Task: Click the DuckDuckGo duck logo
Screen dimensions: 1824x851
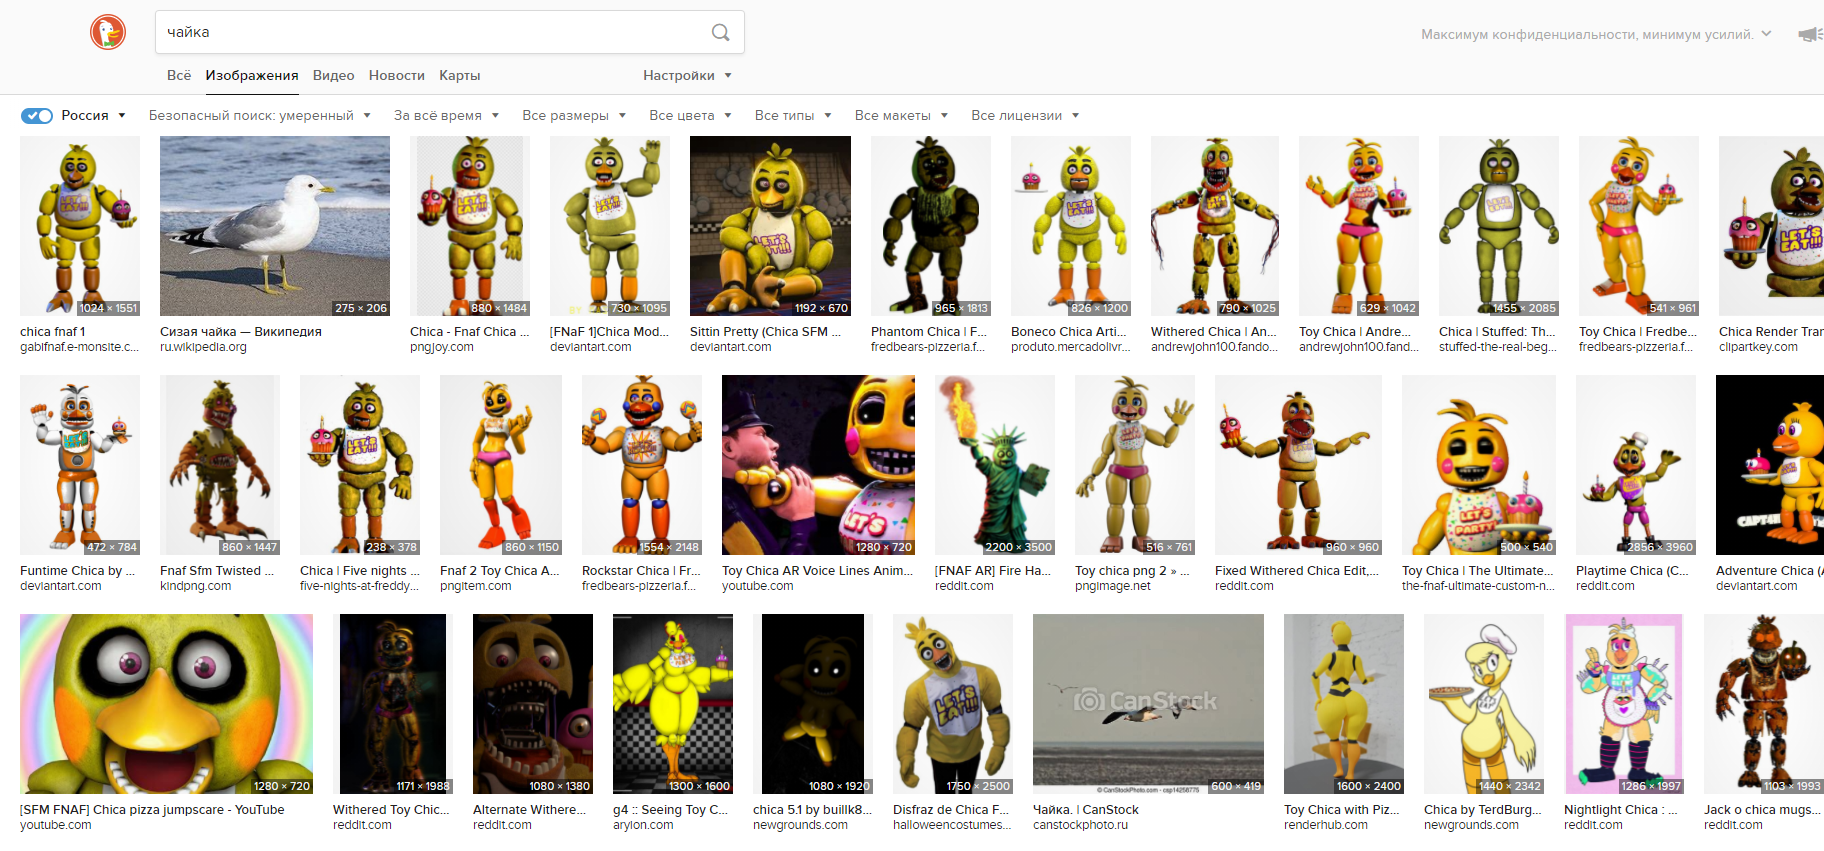Action: tap(108, 32)
